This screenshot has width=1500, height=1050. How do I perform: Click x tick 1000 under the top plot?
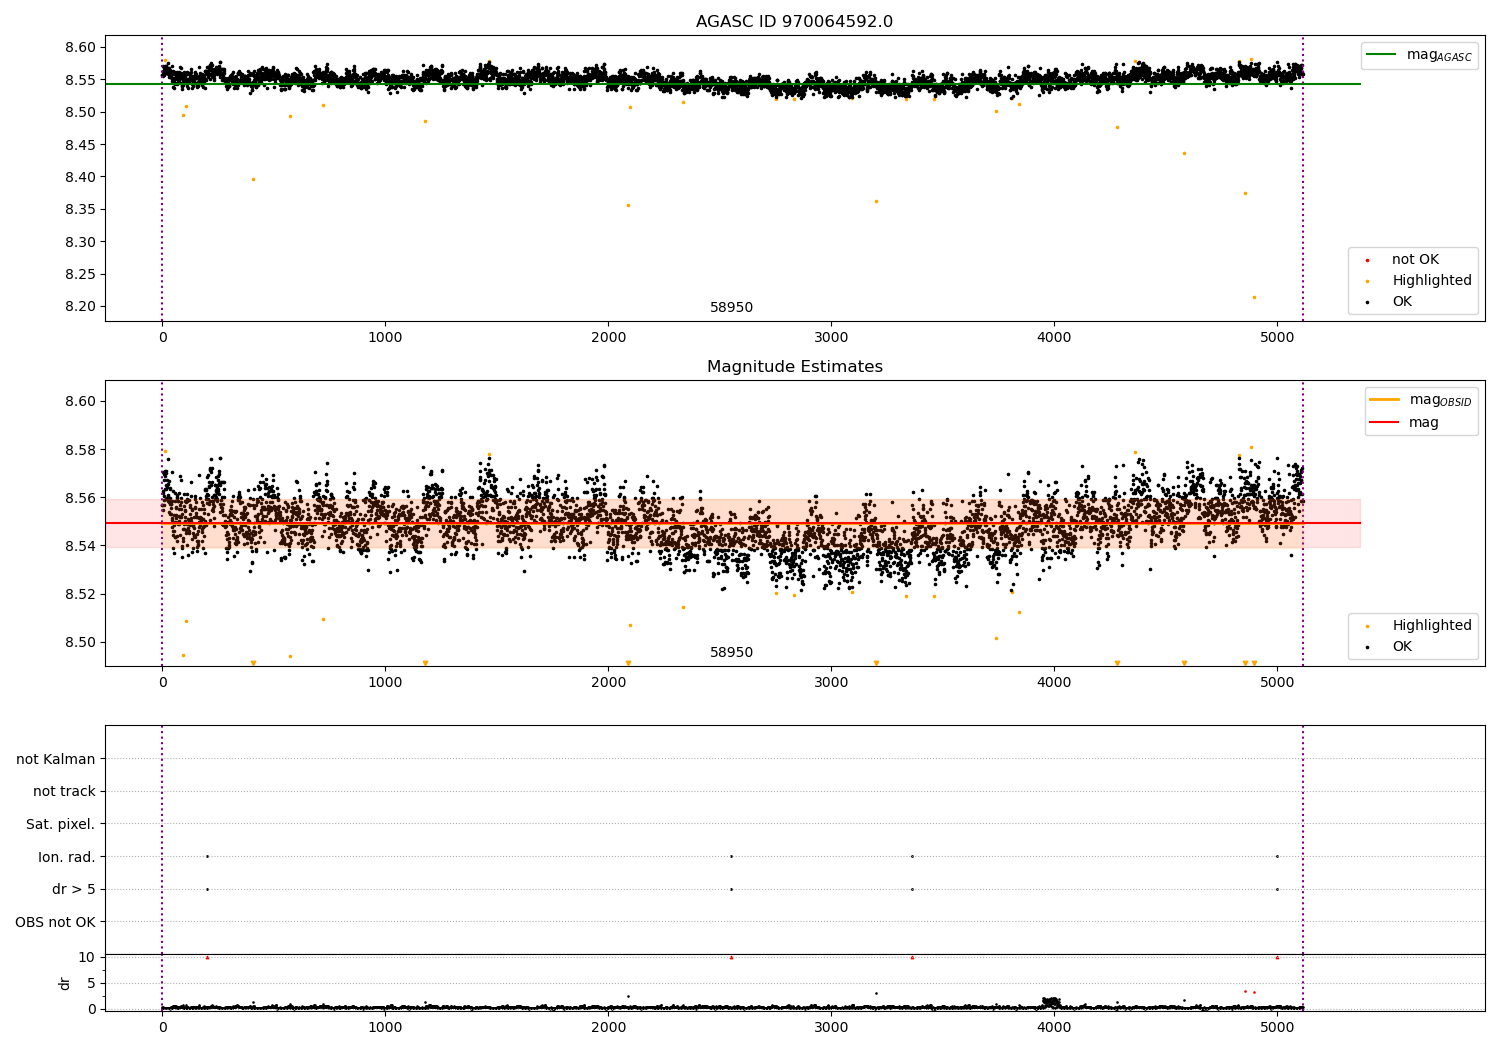click(385, 338)
